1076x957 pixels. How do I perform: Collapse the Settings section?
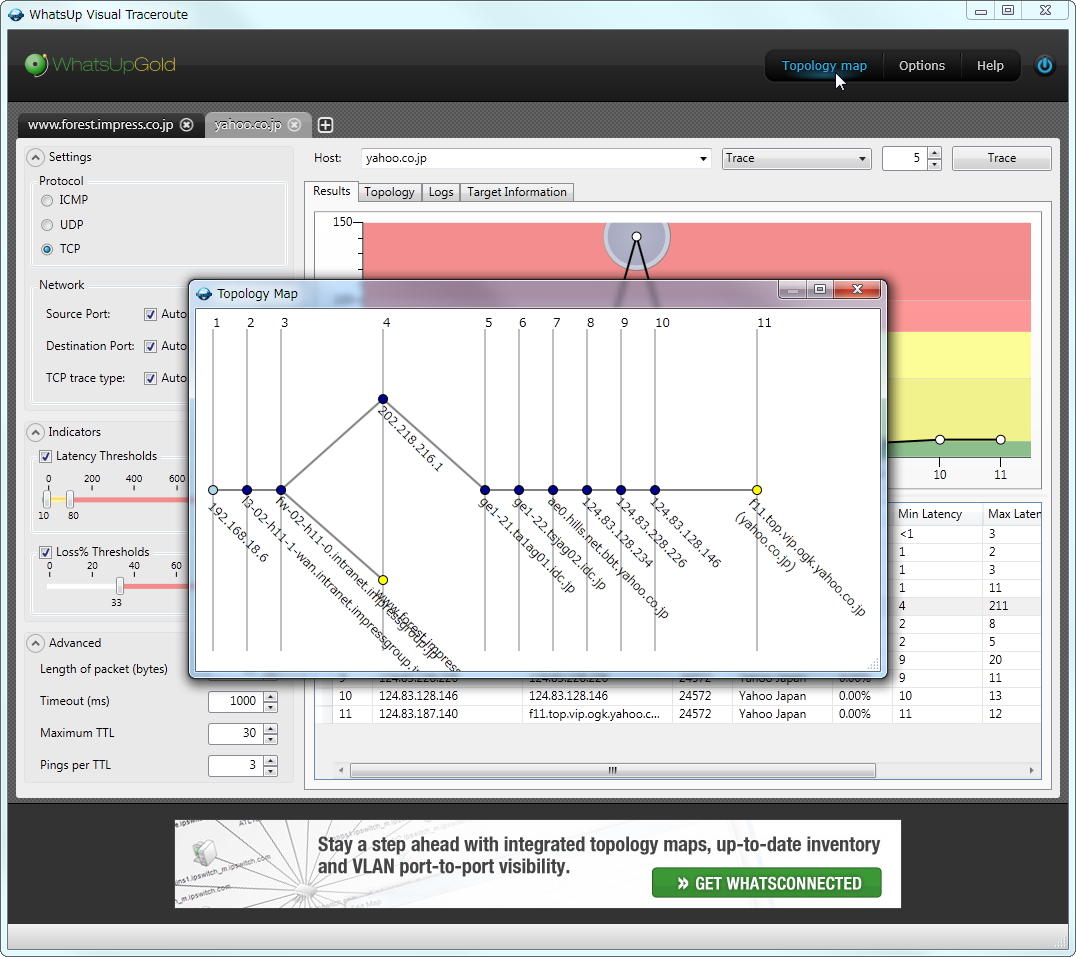pos(35,157)
